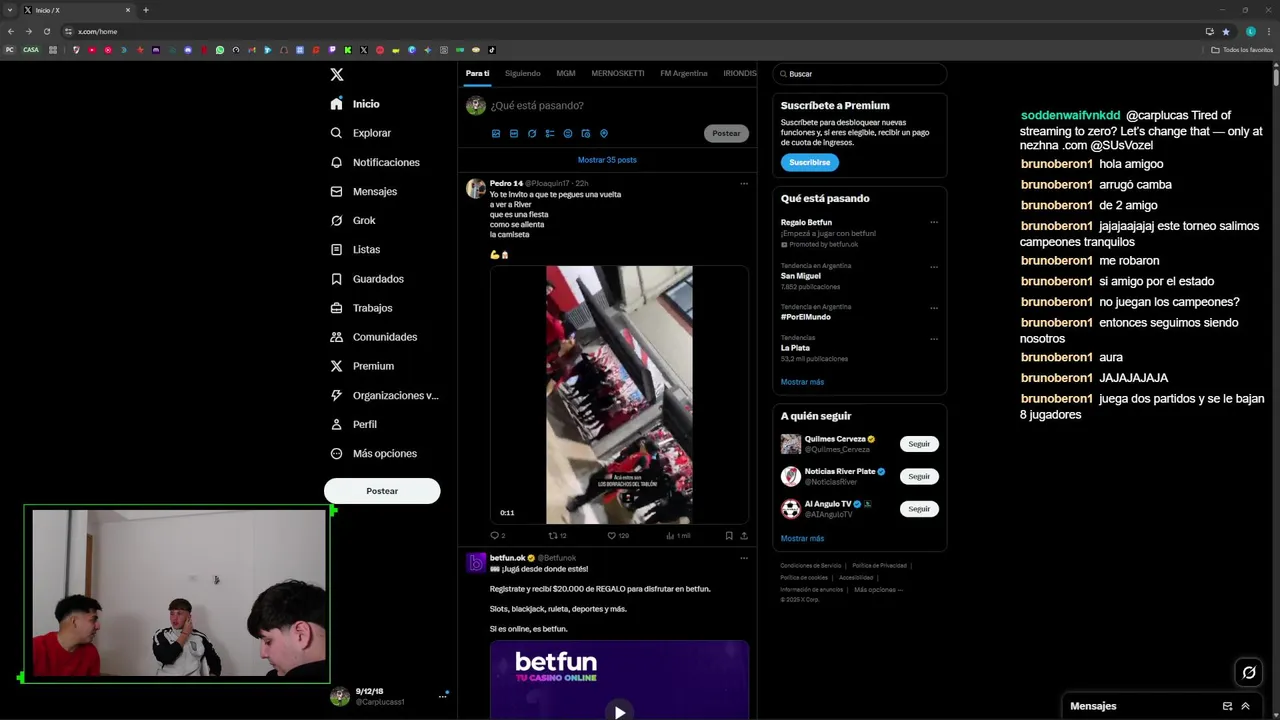Click Mostrar 35 posts link
1280x720 pixels.
607,160
